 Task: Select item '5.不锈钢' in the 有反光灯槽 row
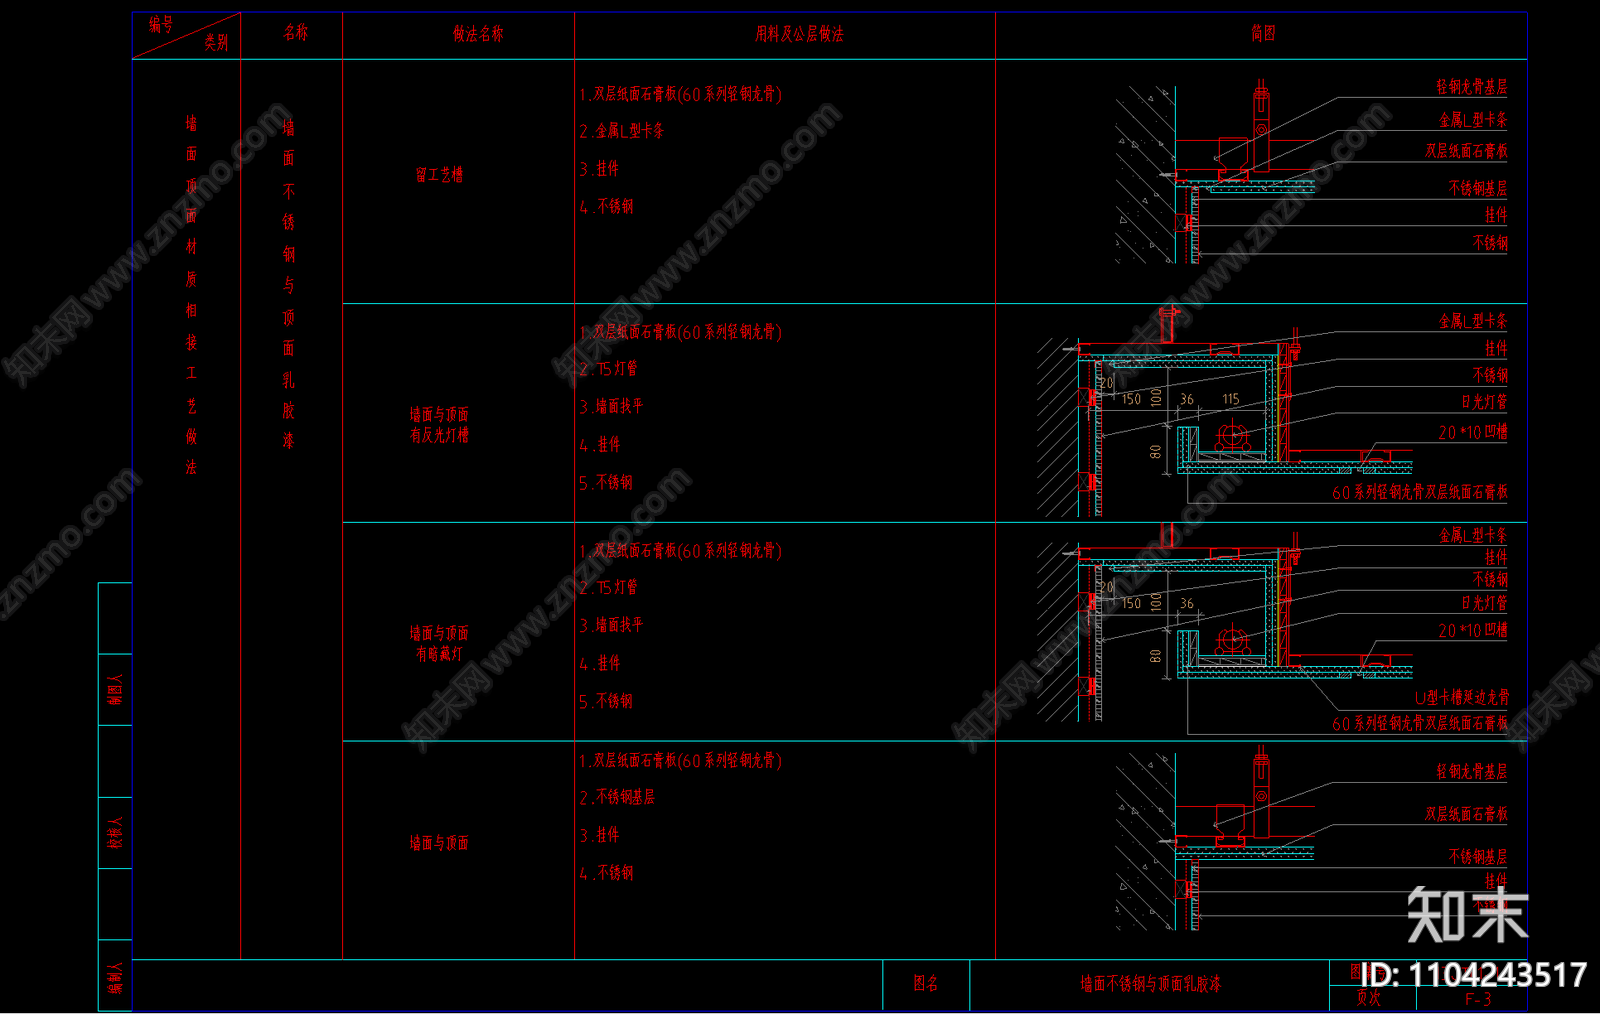pos(606,482)
